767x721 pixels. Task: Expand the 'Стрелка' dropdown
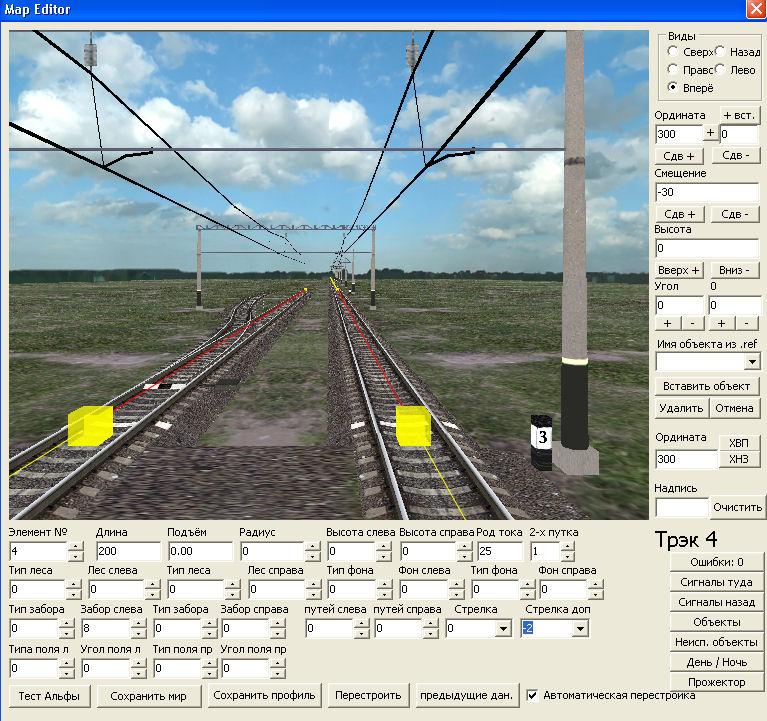pos(500,629)
